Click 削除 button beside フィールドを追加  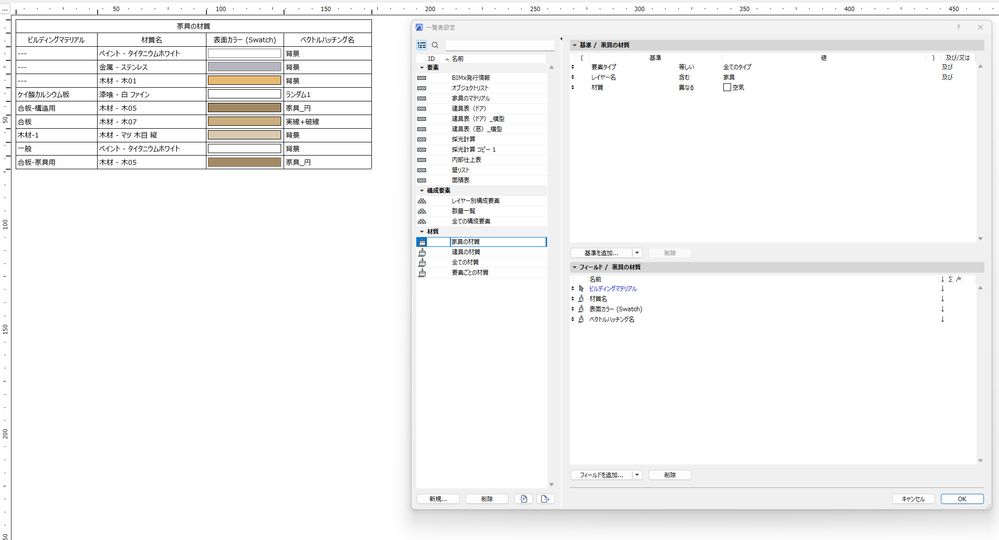[x=670, y=475]
